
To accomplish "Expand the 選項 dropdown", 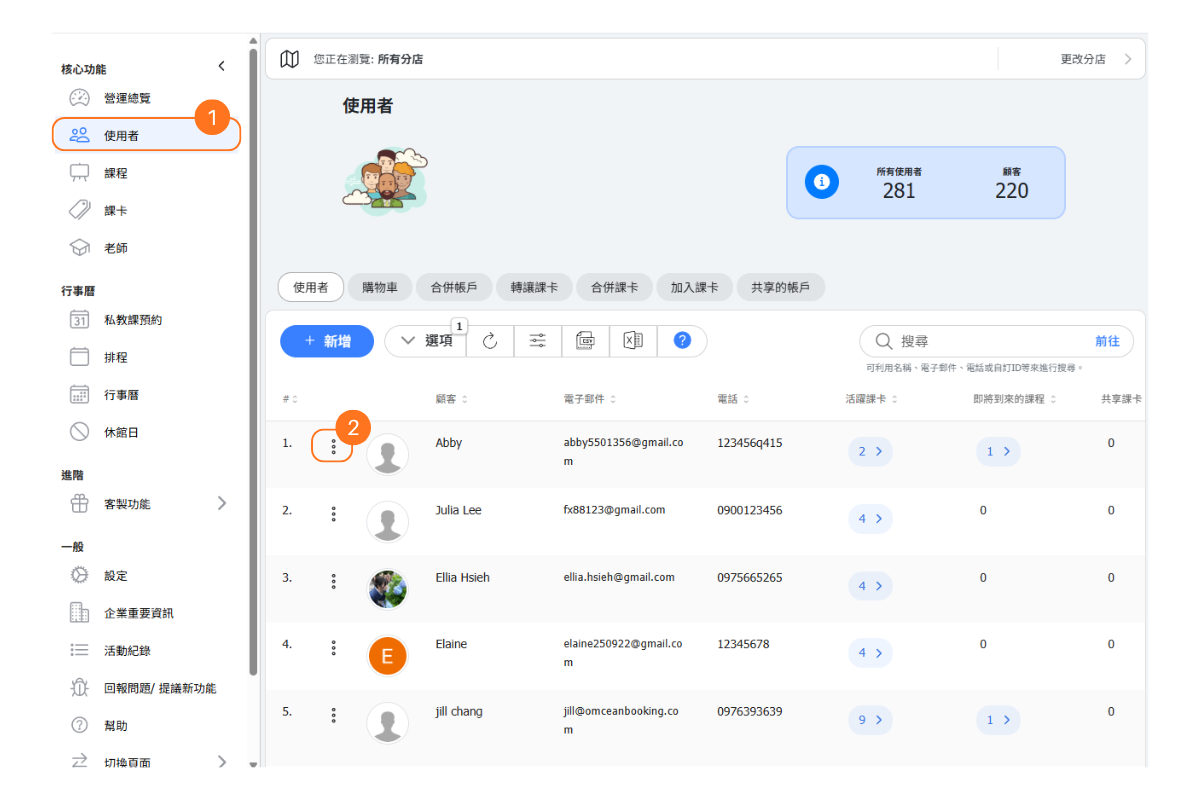I will 426,341.
